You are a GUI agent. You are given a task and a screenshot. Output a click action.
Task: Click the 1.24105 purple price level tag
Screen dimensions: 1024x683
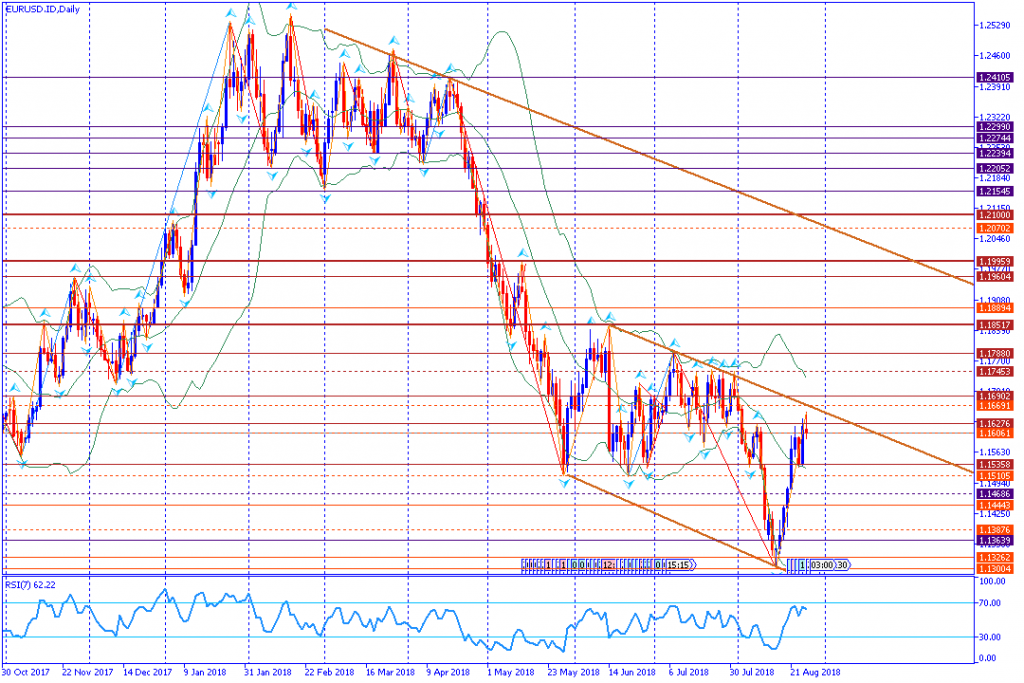[994, 77]
